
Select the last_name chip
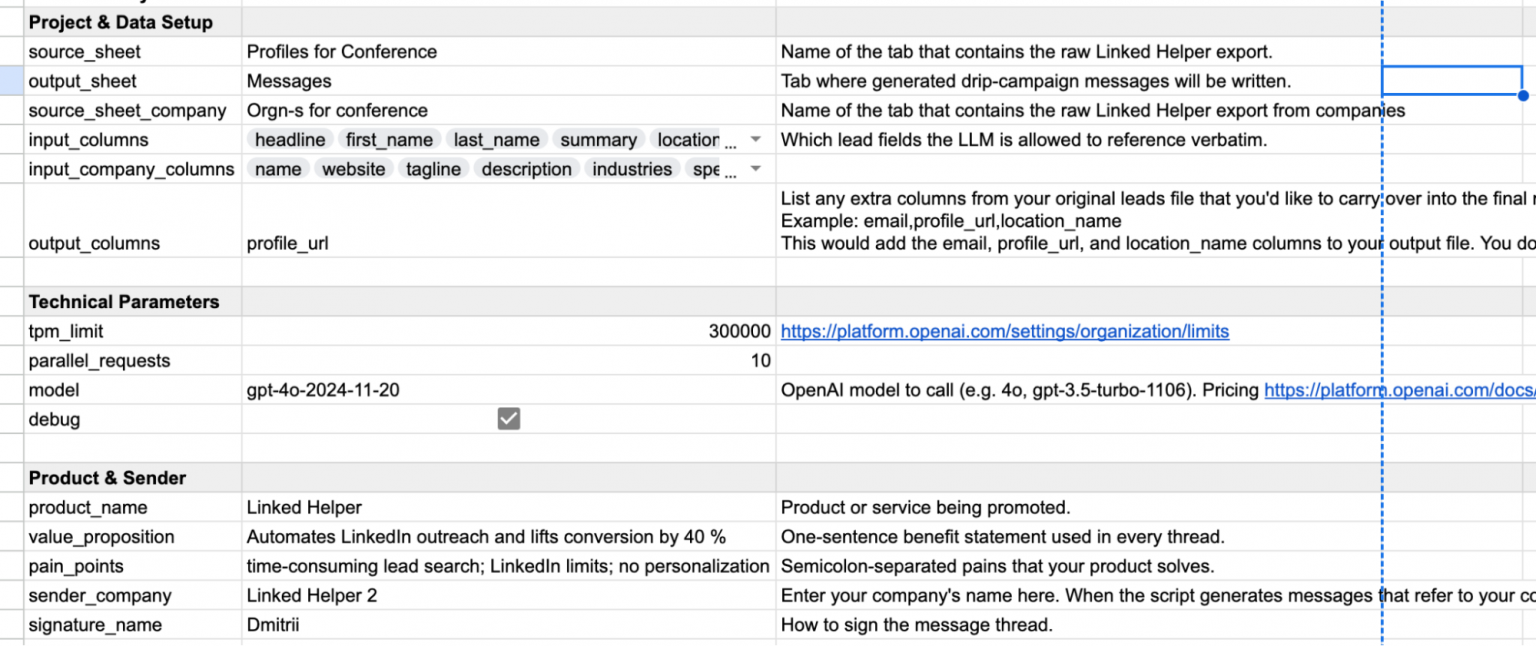coord(496,139)
